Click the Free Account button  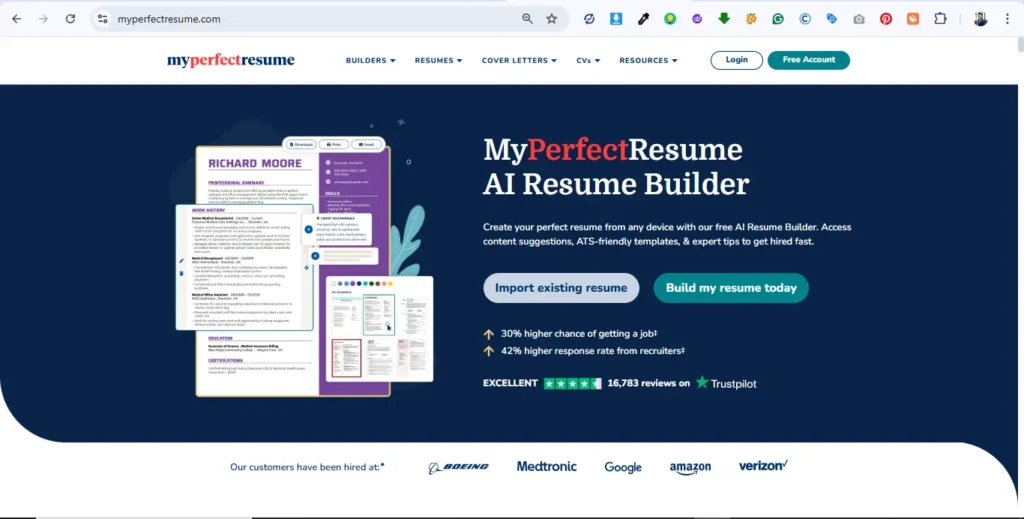(x=808, y=60)
